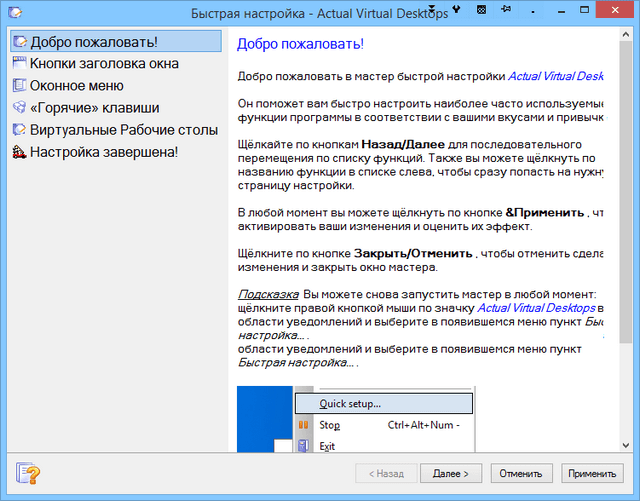Click the small dot button in the title bar
Screen dimensions: 640x501
click(x=533, y=12)
